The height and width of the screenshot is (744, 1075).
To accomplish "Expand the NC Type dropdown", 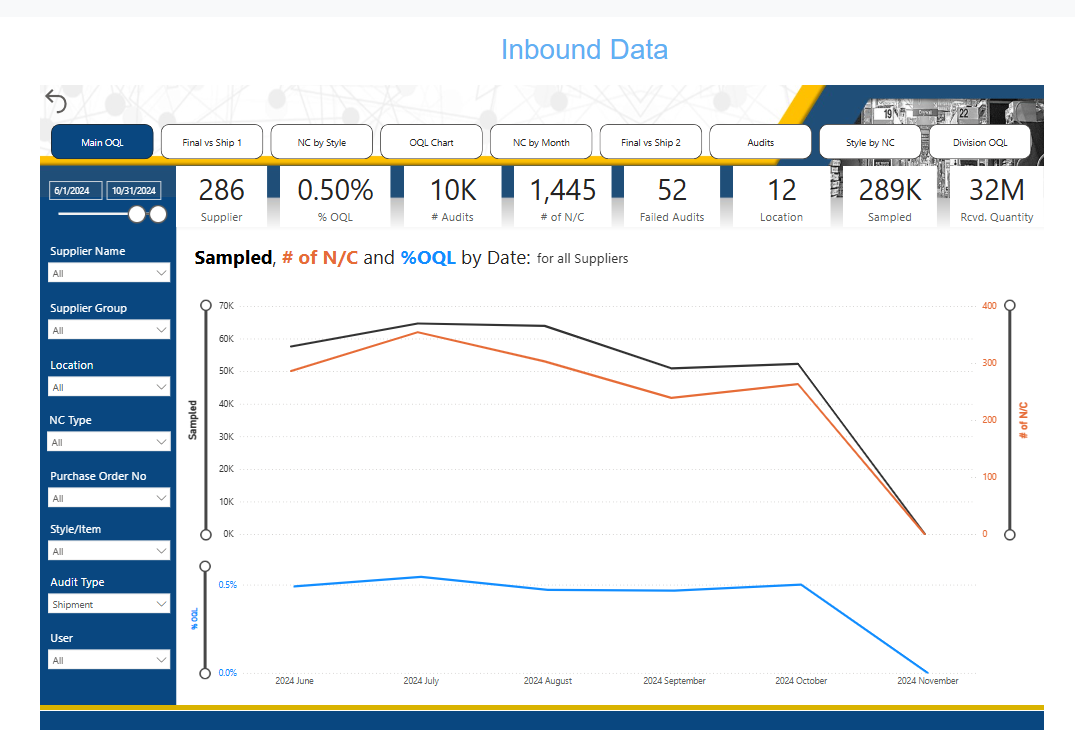I will (108, 441).
